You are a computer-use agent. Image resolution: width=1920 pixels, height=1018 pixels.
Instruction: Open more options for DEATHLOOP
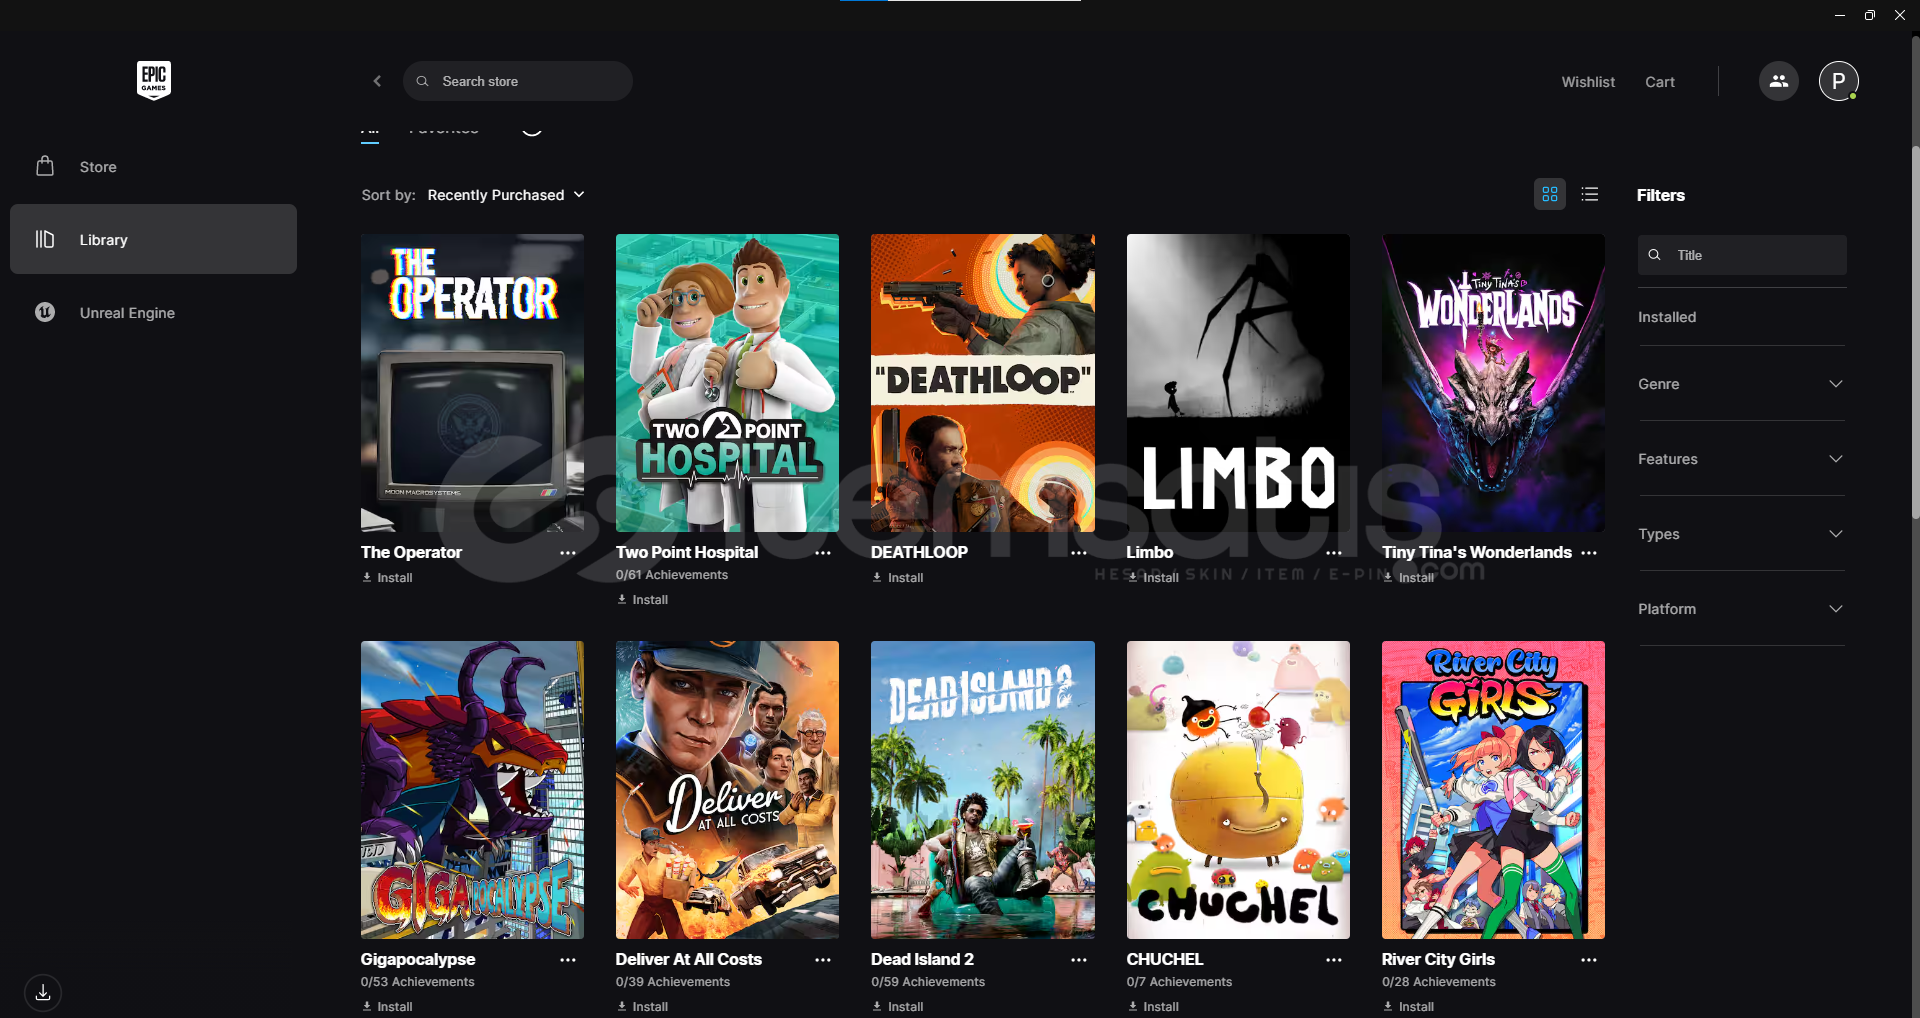[1079, 553]
